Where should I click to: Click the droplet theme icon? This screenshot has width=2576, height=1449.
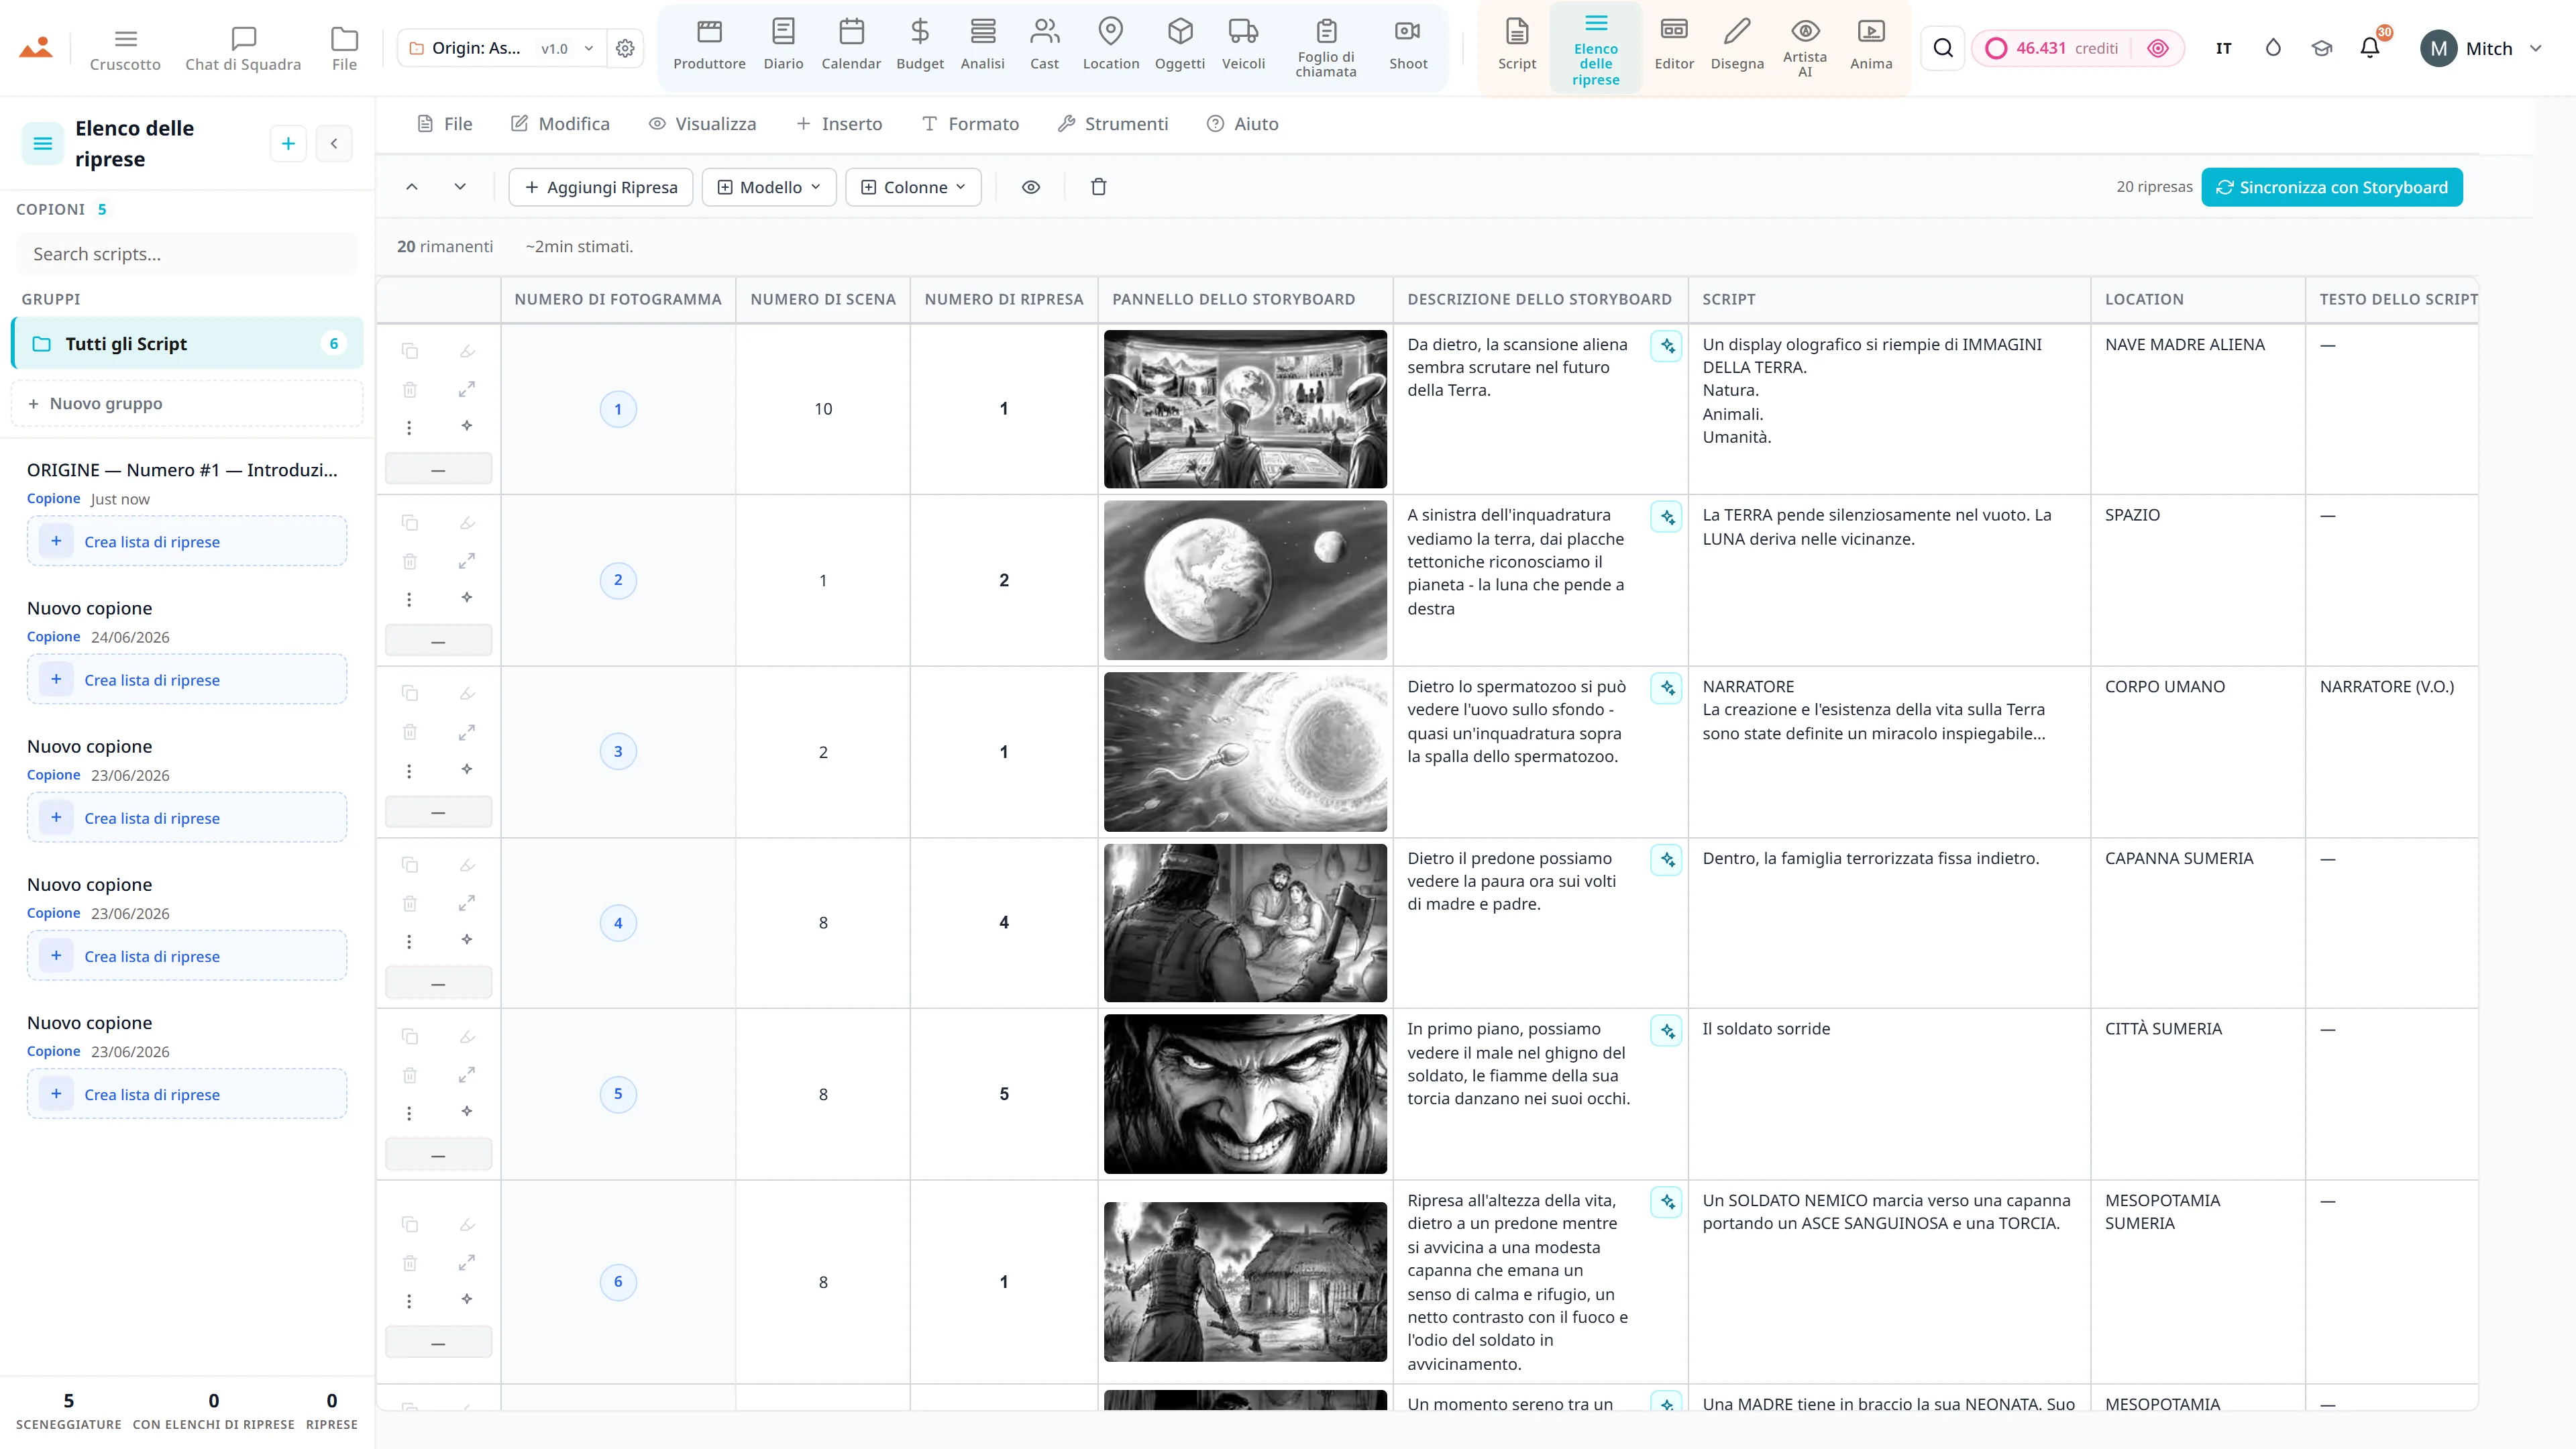[2273, 48]
